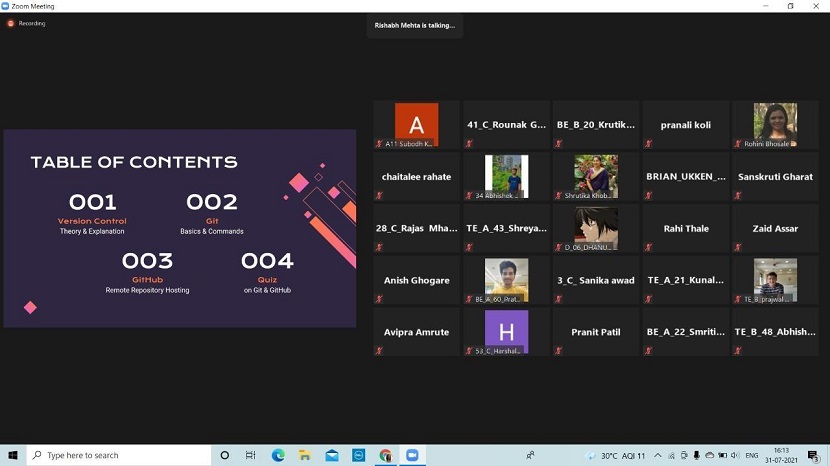
Task: Click the Zoom icon in the taskbar
Action: pos(412,455)
